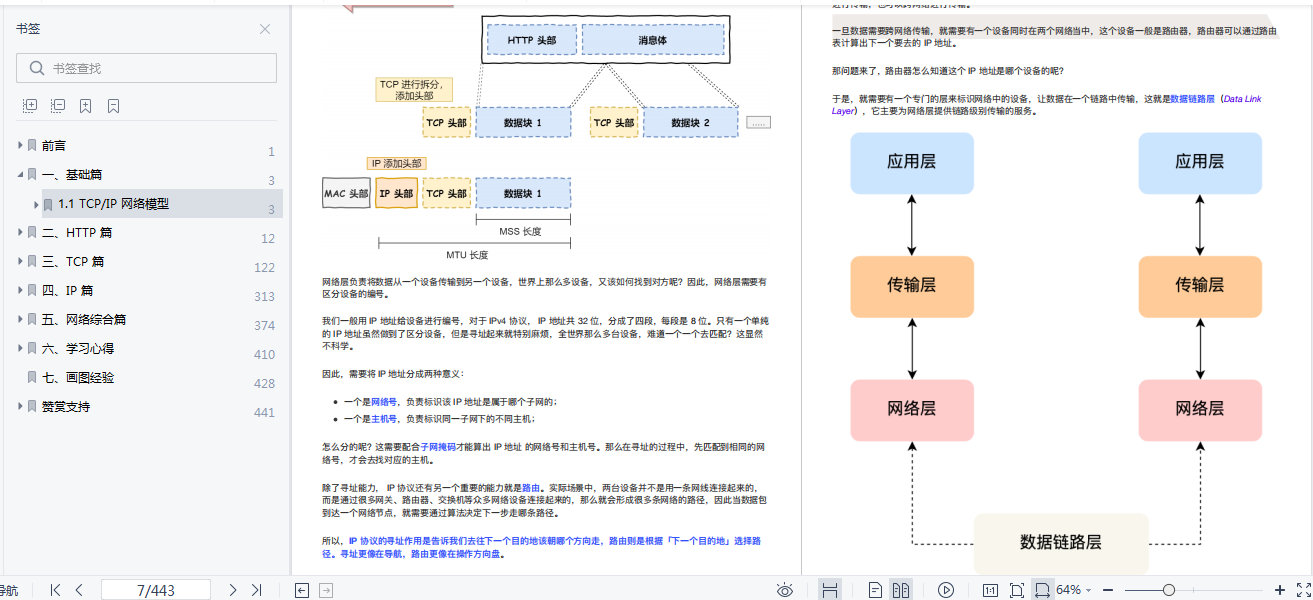The height and width of the screenshot is (600, 1313).
Task: Click the 子网掩码 link in paragraph
Action: point(438,447)
